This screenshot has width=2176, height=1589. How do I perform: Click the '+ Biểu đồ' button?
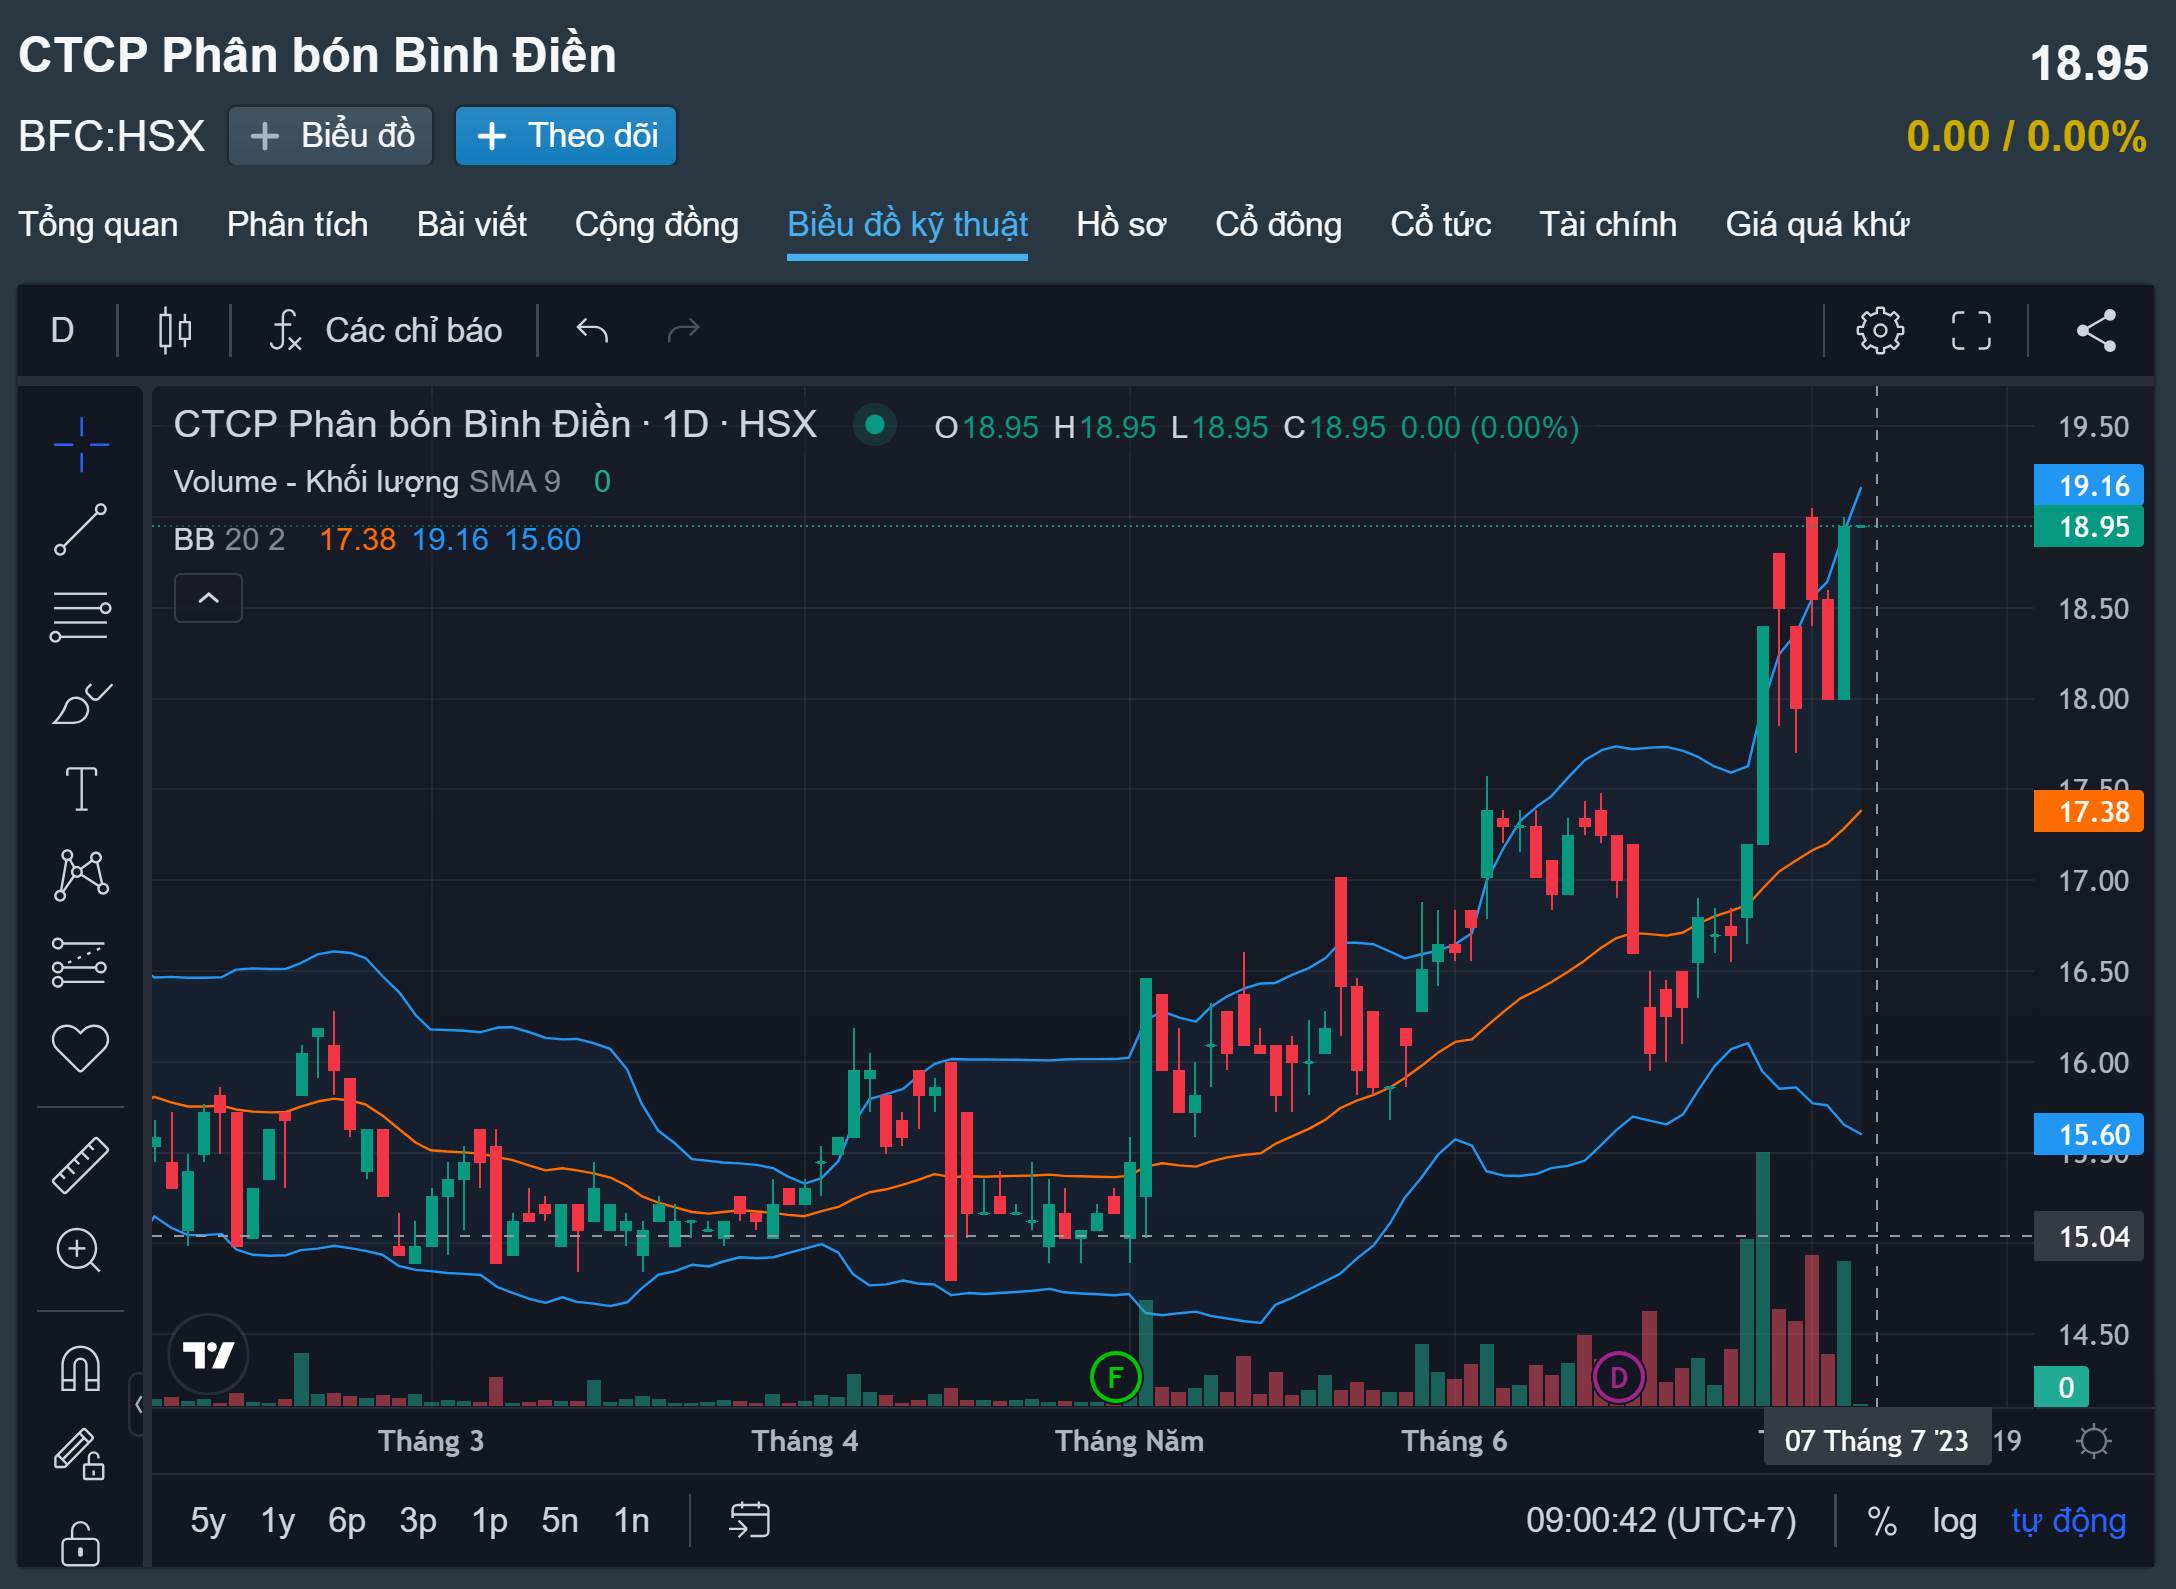[x=330, y=136]
